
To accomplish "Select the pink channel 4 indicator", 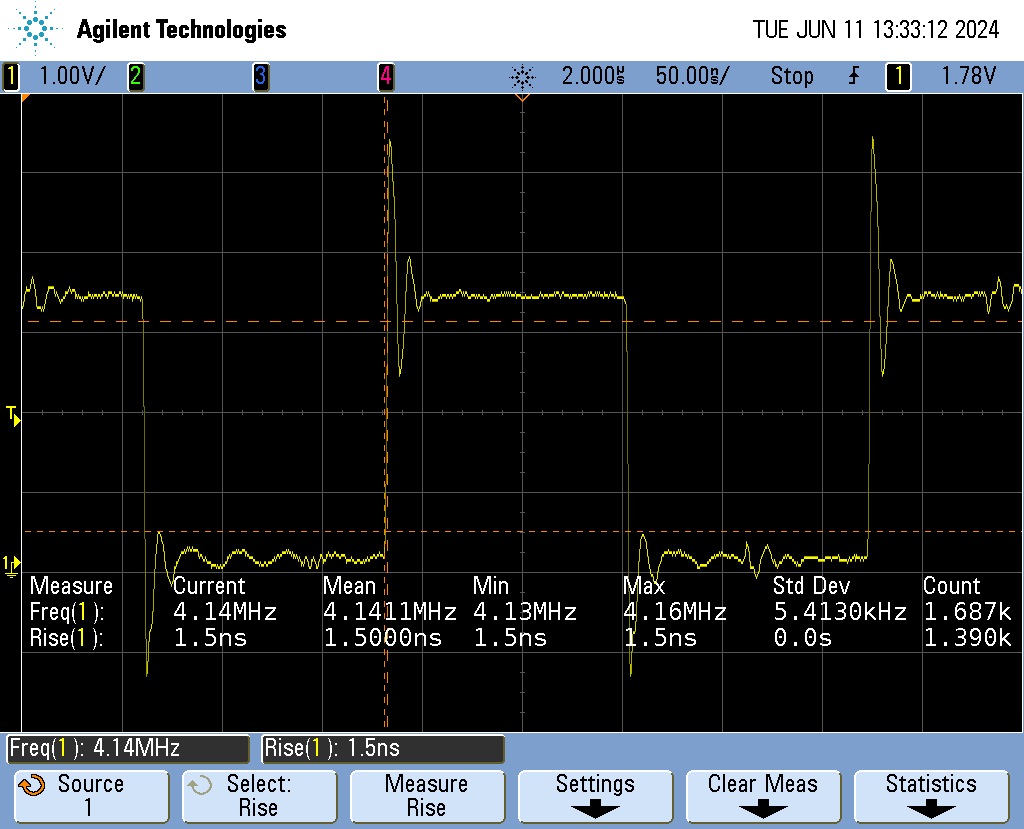I will (x=385, y=76).
